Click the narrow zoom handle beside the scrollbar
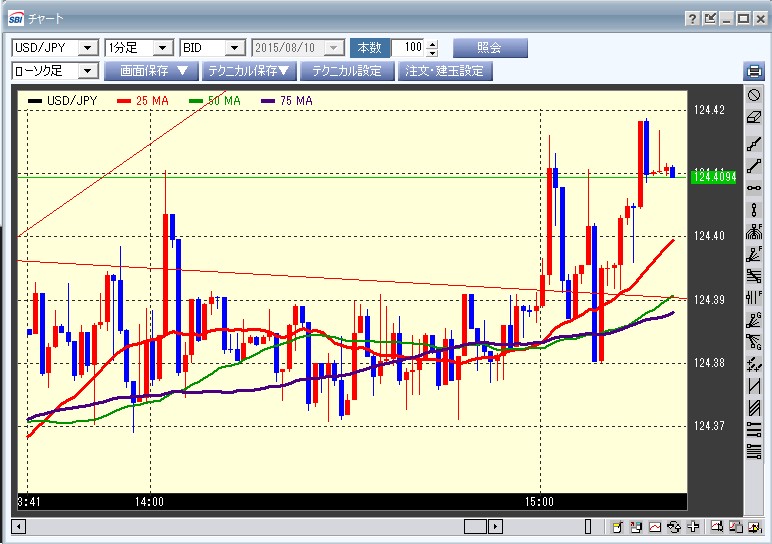The width and height of the screenshot is (772, 544). point(588,527)
